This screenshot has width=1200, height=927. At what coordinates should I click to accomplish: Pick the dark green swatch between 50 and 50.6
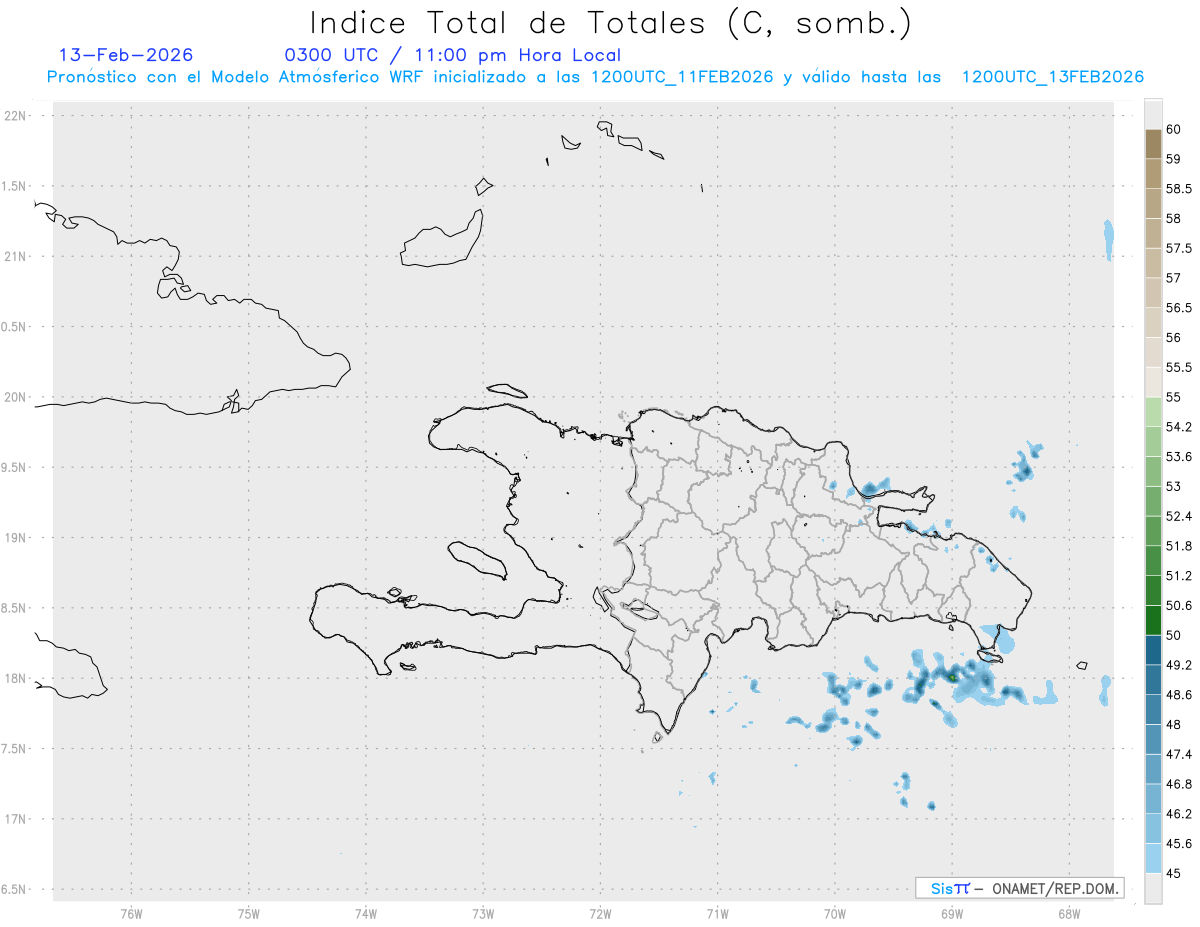(1153, 620)
